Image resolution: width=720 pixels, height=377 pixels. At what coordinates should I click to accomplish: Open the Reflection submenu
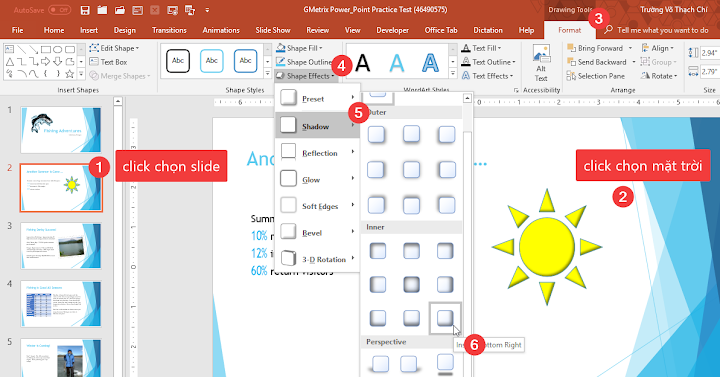click(x=317, y=153)
